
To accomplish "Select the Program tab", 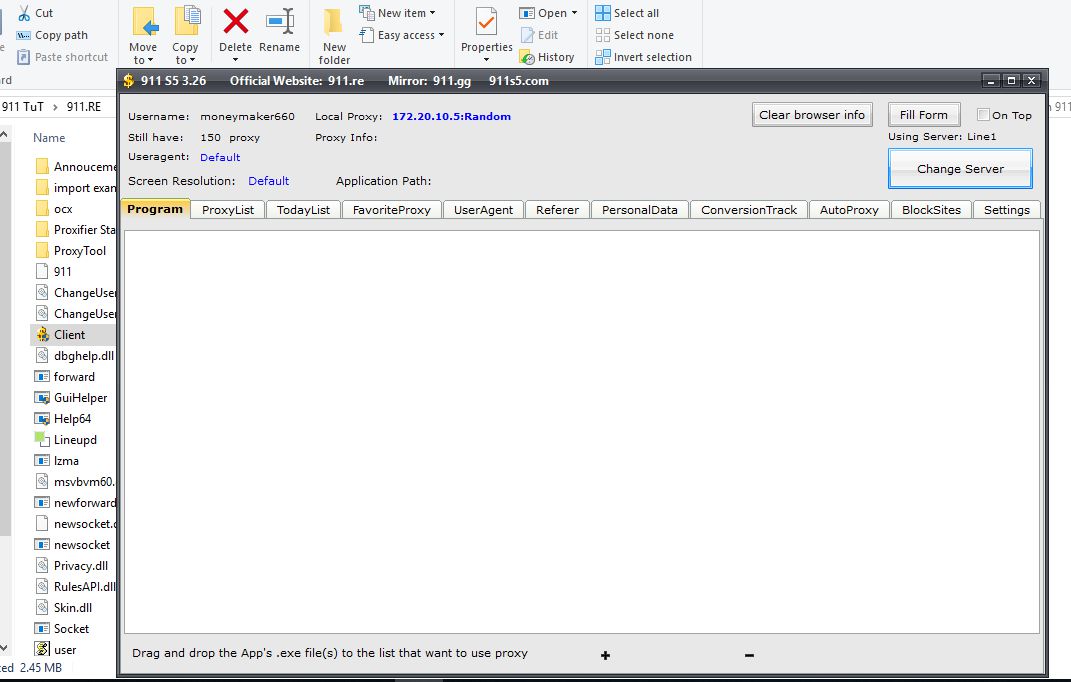I will tap(155, 208).
